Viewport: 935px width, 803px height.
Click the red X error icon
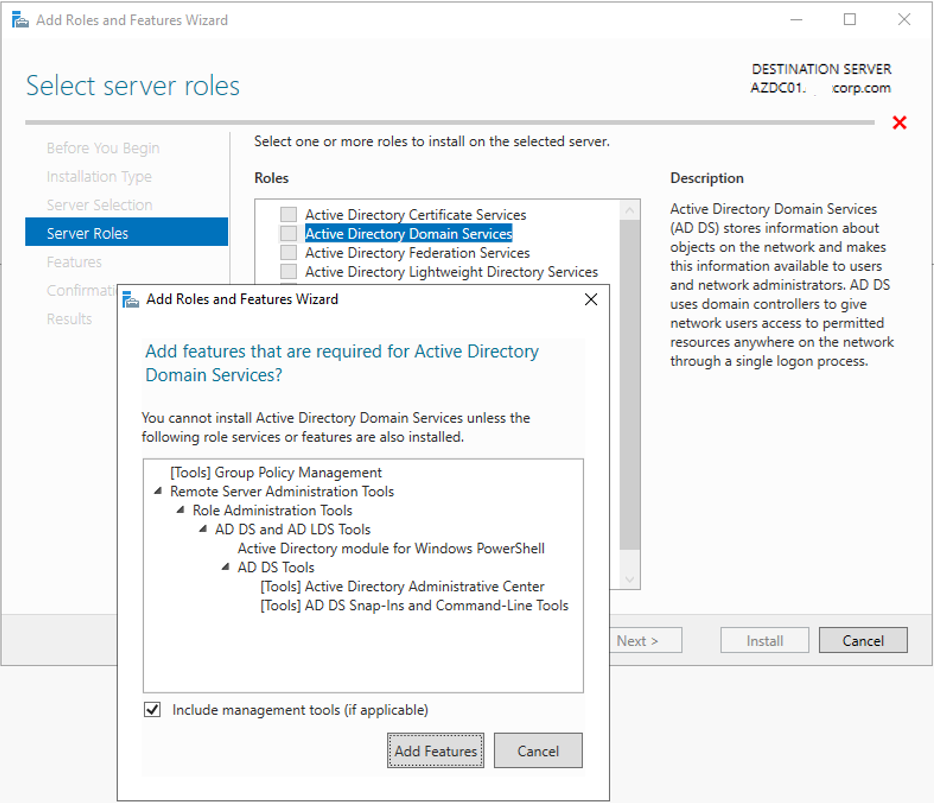pyautogui.click(x=899, y=123)
